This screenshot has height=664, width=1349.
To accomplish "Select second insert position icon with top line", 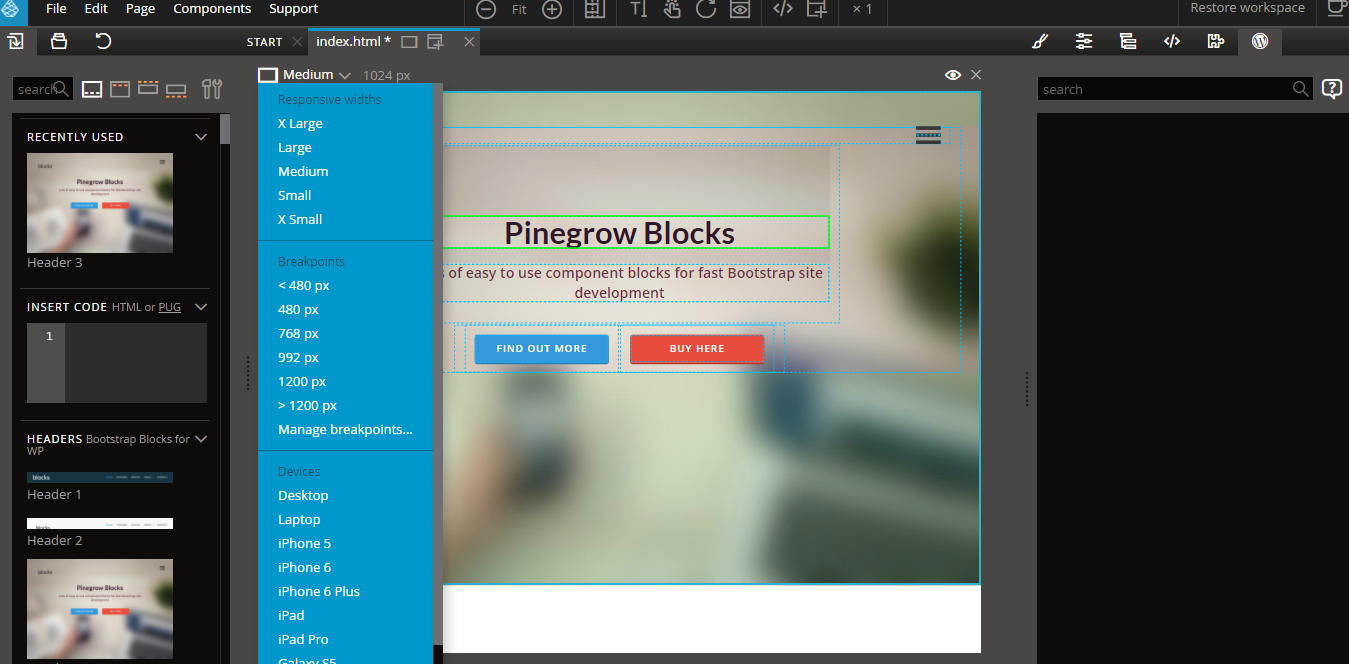I will (x=120, y=89).
